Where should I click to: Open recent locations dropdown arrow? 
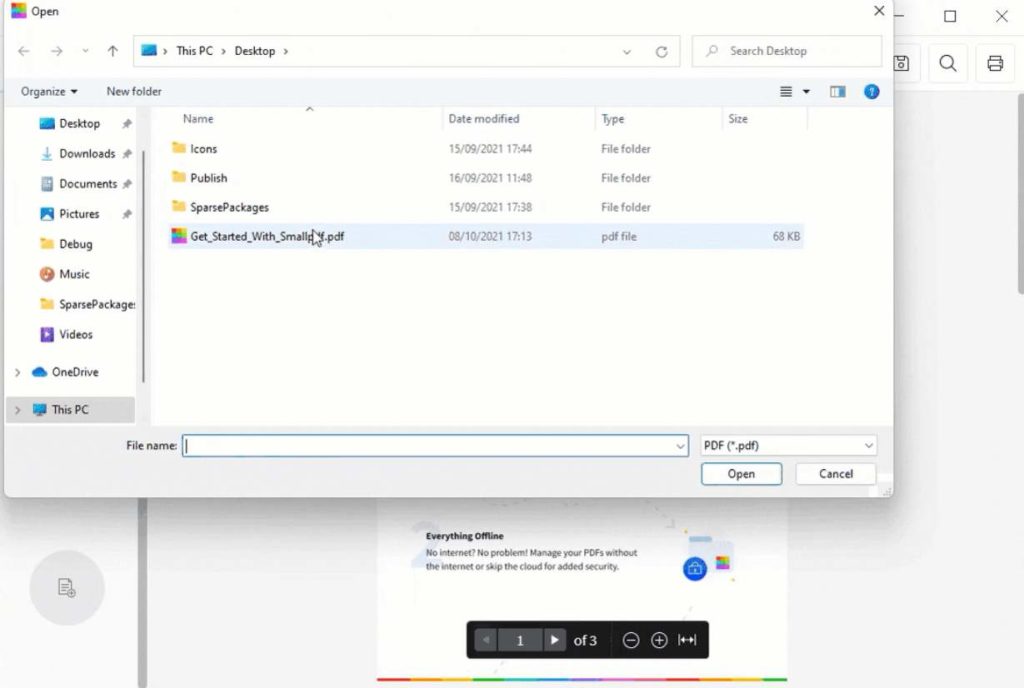click(x=85, y=51)
